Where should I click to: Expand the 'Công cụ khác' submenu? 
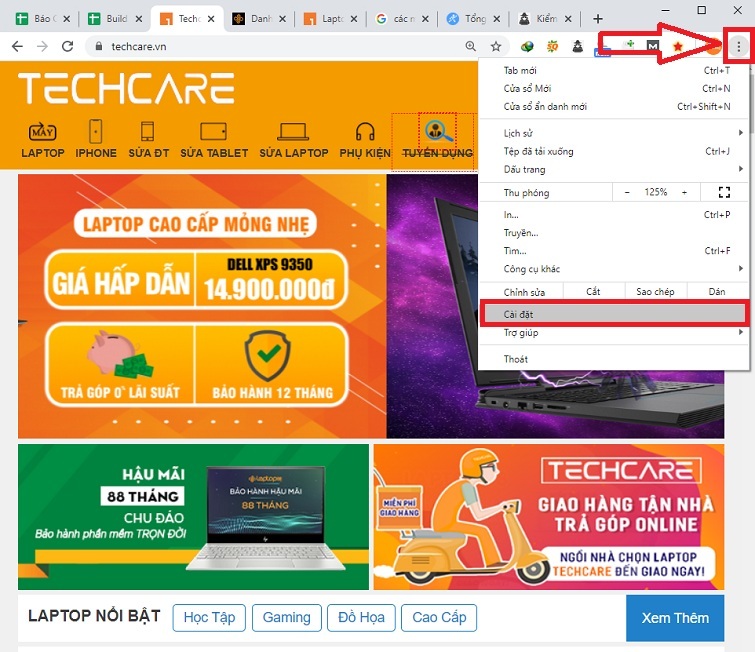(x=614, y=269)
